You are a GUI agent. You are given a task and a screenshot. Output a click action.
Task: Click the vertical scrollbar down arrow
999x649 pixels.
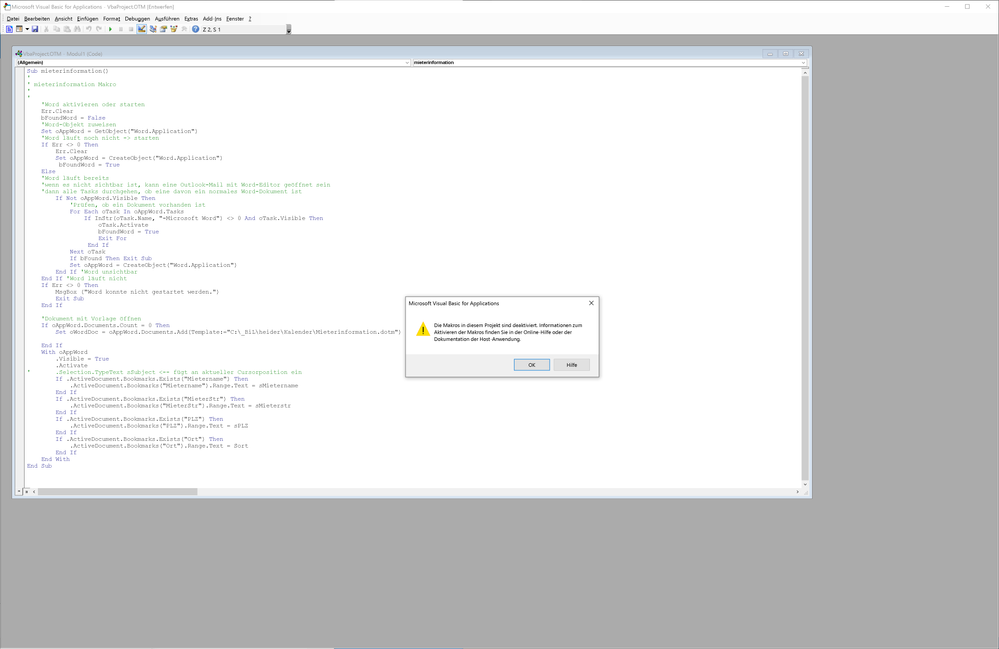click(805, 485)
